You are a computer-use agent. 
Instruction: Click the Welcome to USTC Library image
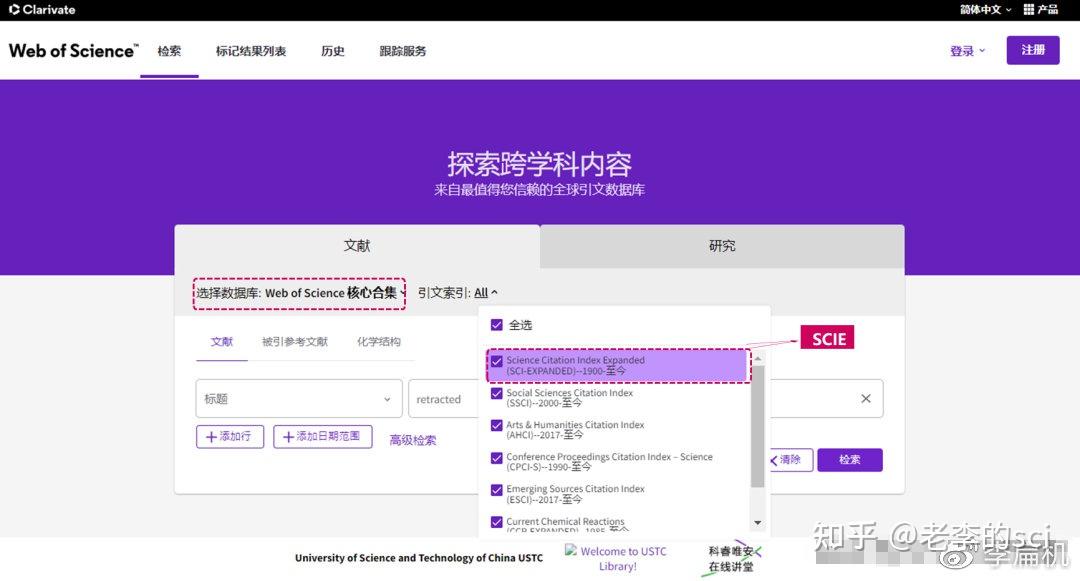[617, 558]
